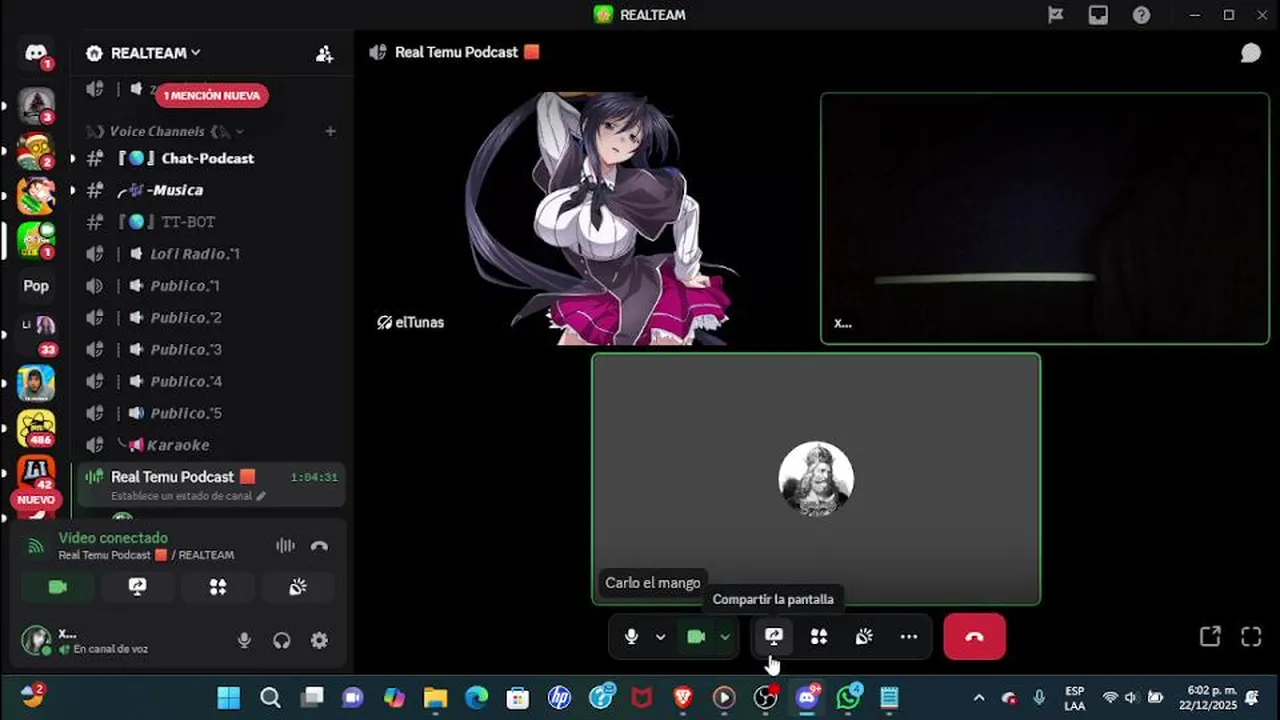Screen dimensions: 1280x720
Task: Collapse the Voice Channels category
Action: 165,131
